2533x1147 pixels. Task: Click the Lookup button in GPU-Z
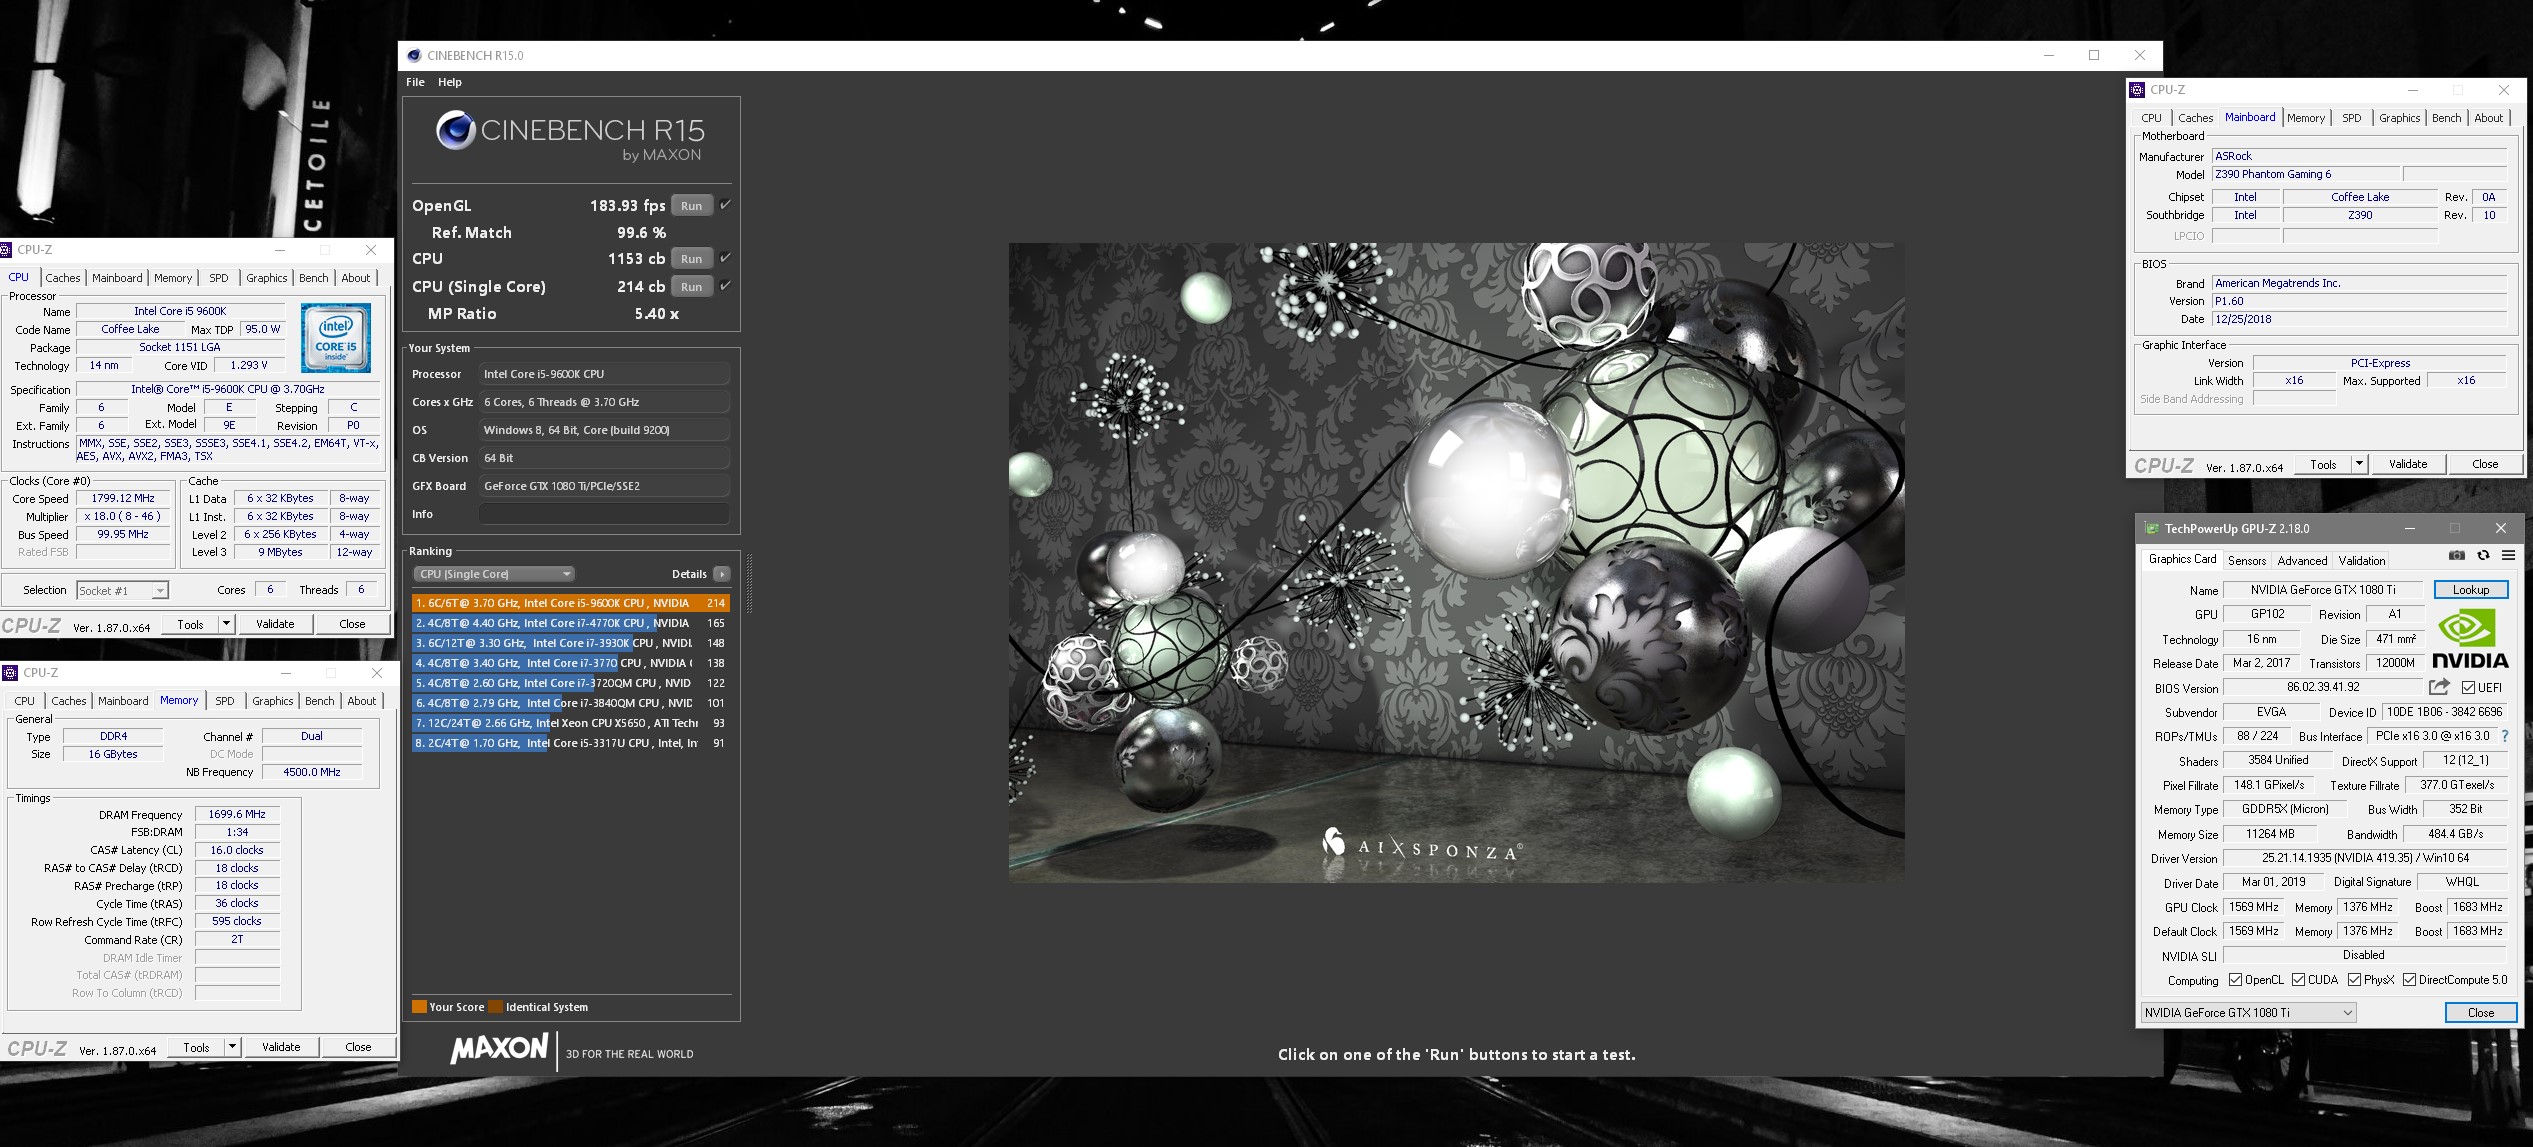(2470, 590)
